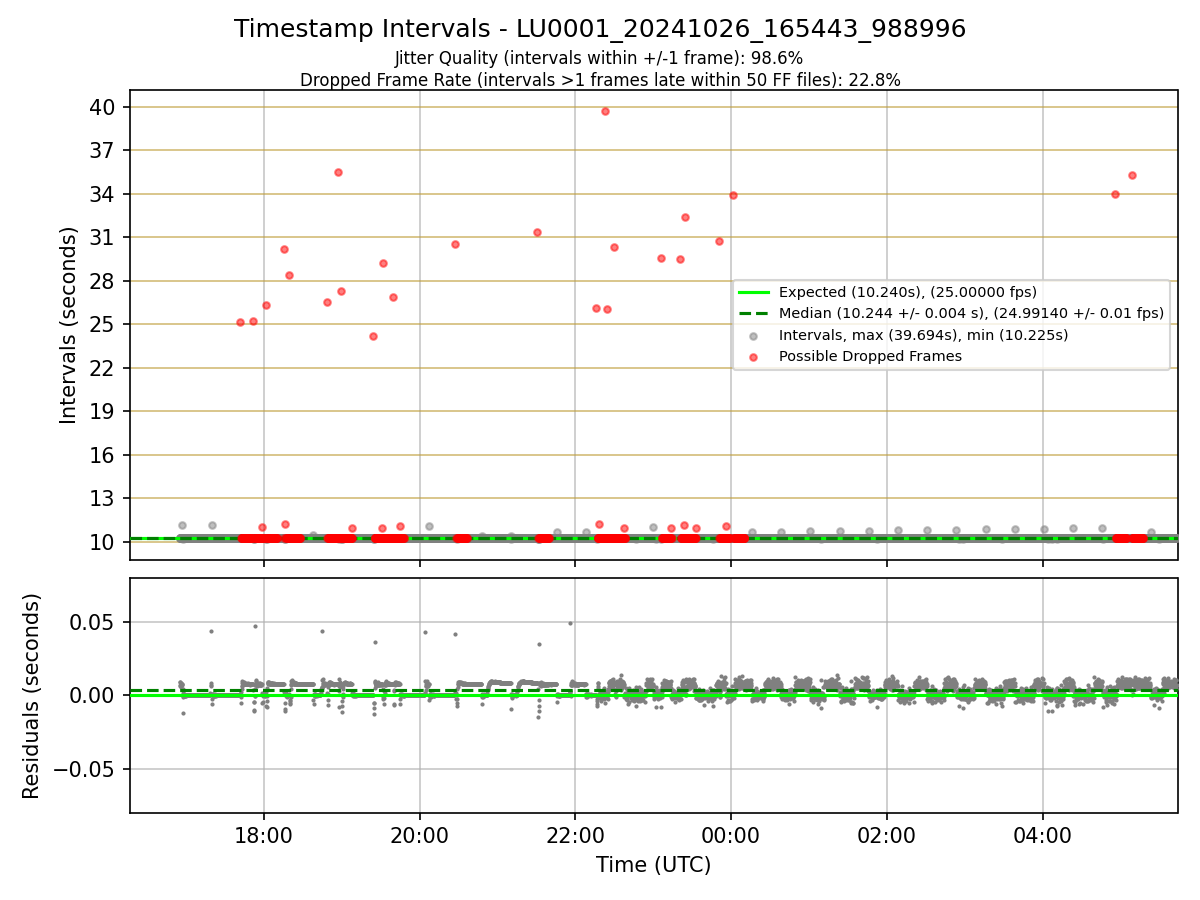Click the y-axis tick label '34'
Screen dimensions: 1200x900
tap(103, 194)
